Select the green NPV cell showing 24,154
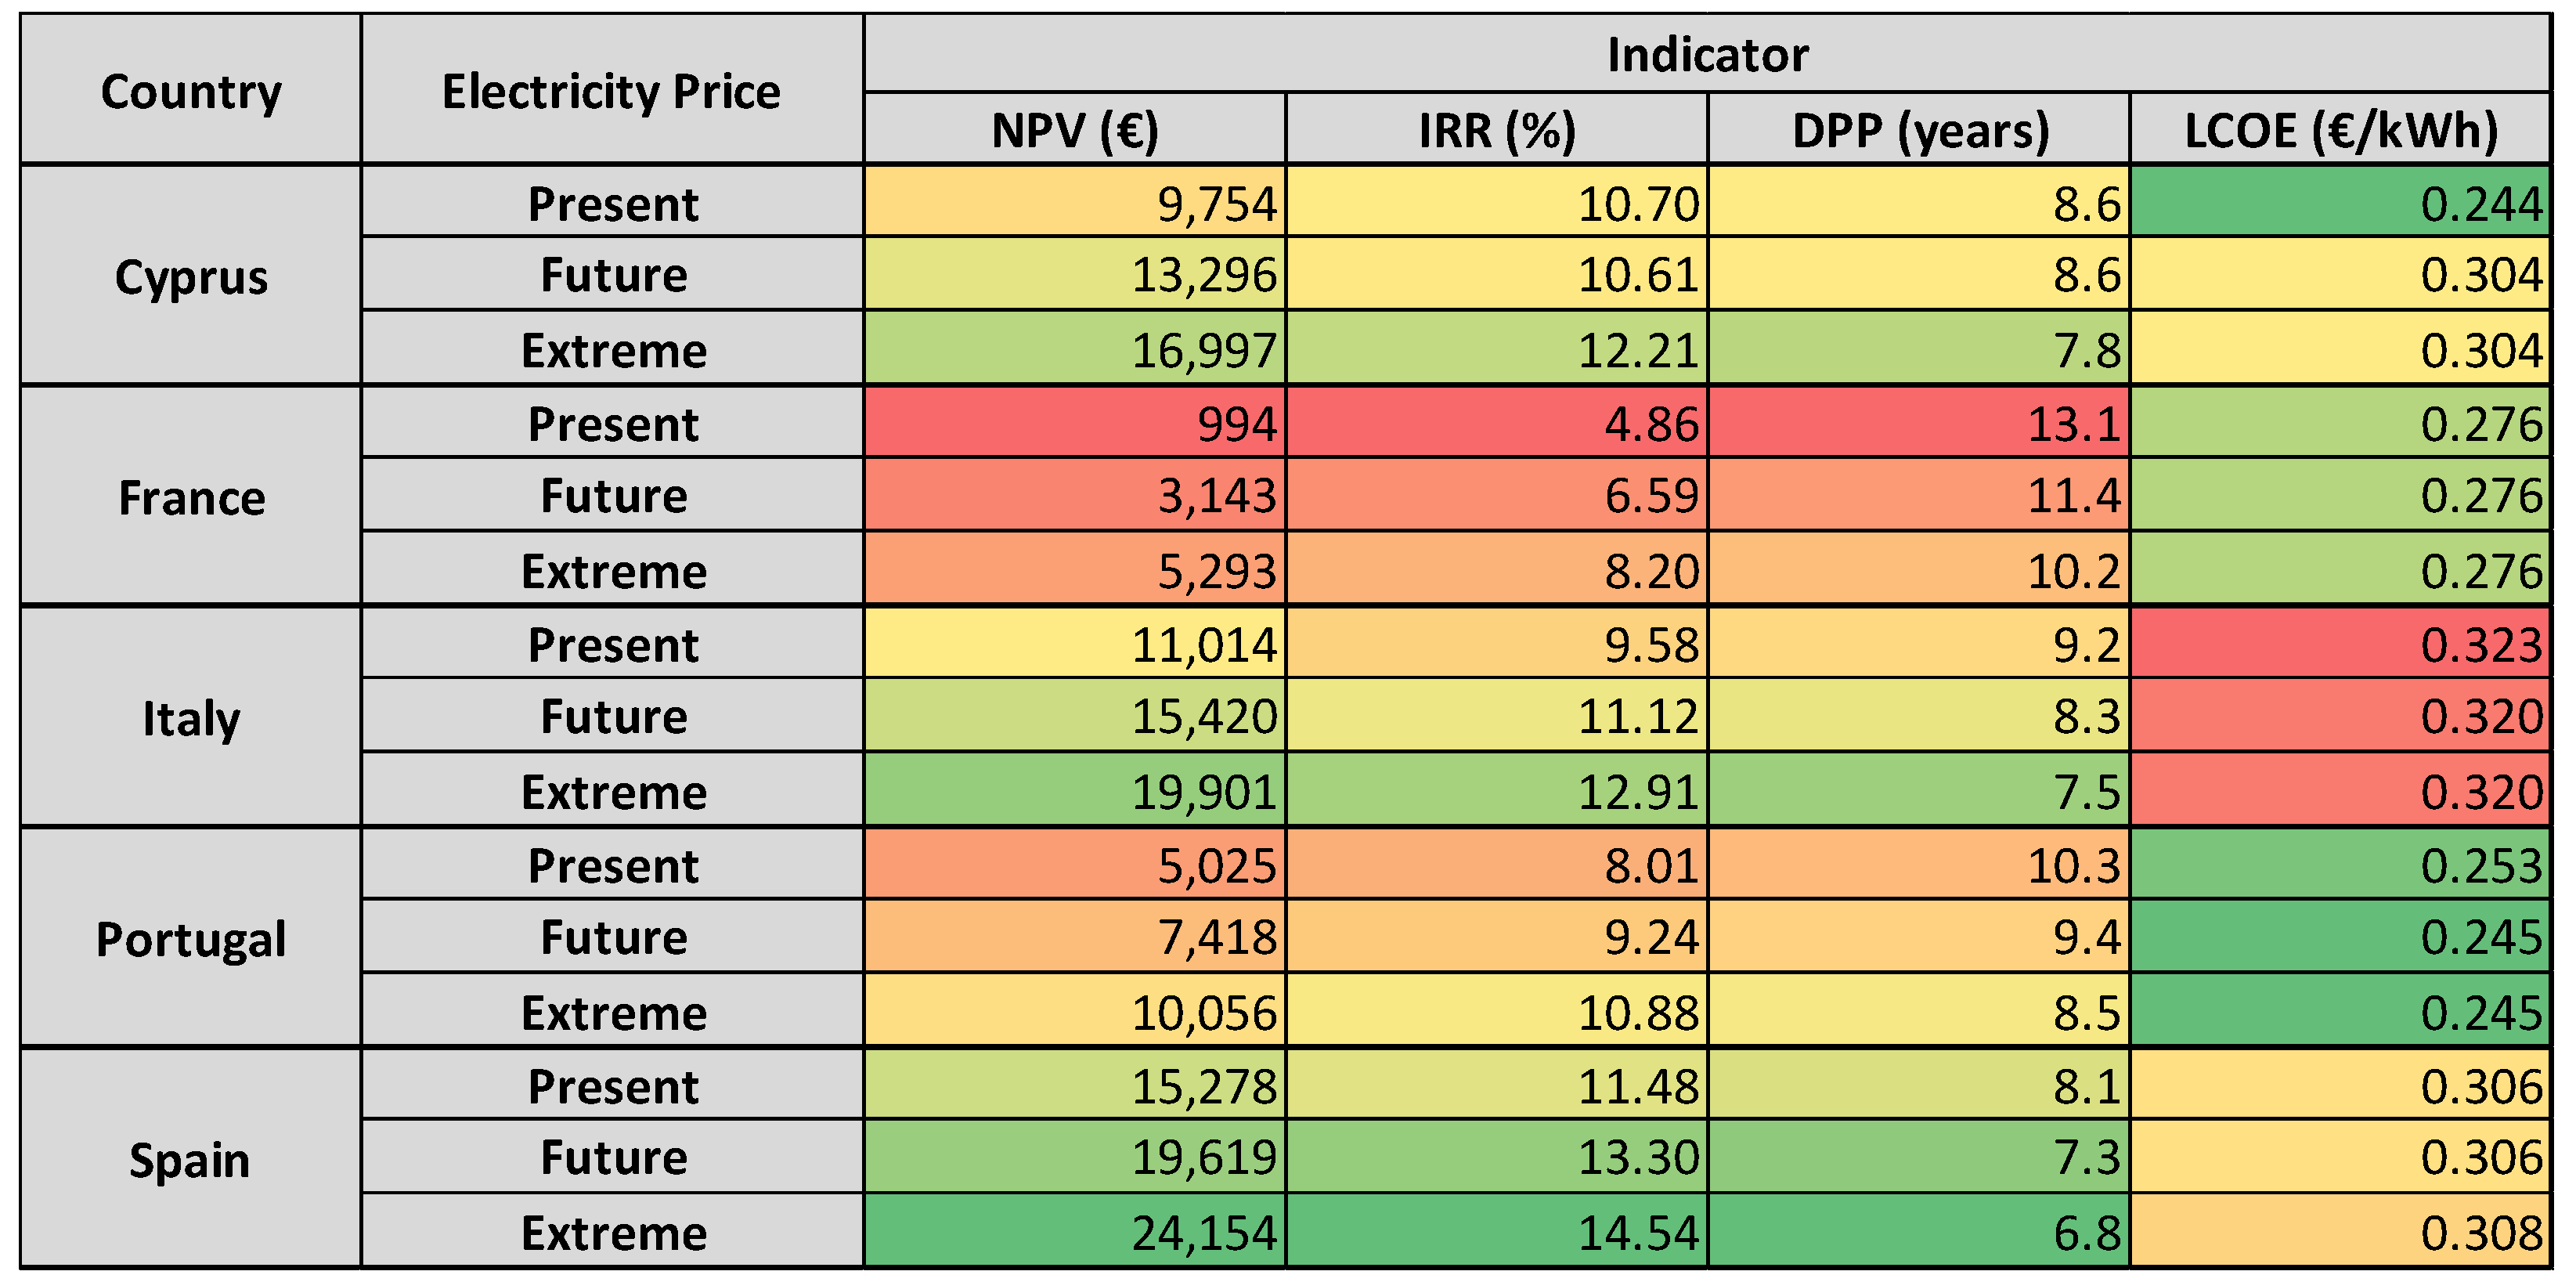 point(1074,1232)
